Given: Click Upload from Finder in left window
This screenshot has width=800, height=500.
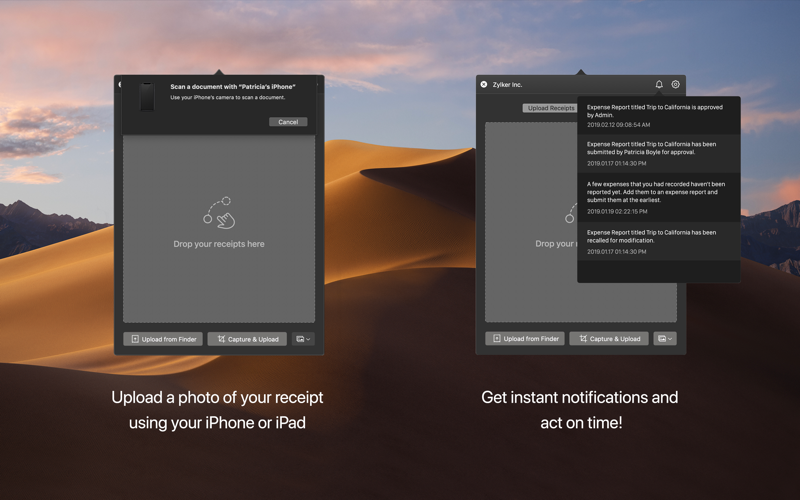Looking at the screenshot, I should click(163, 339).
